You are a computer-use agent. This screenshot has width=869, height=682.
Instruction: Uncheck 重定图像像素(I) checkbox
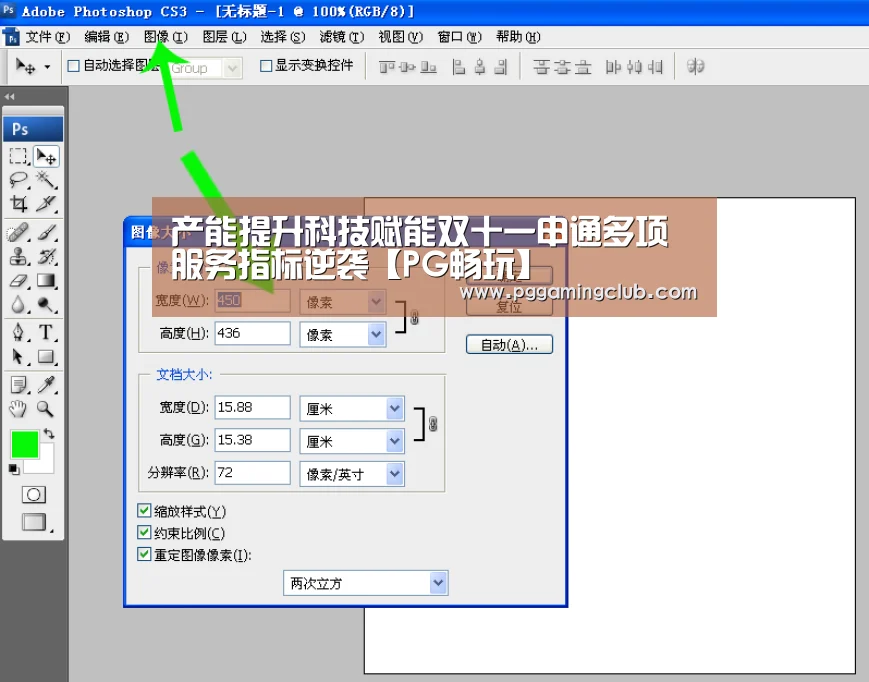pos(144,554)
